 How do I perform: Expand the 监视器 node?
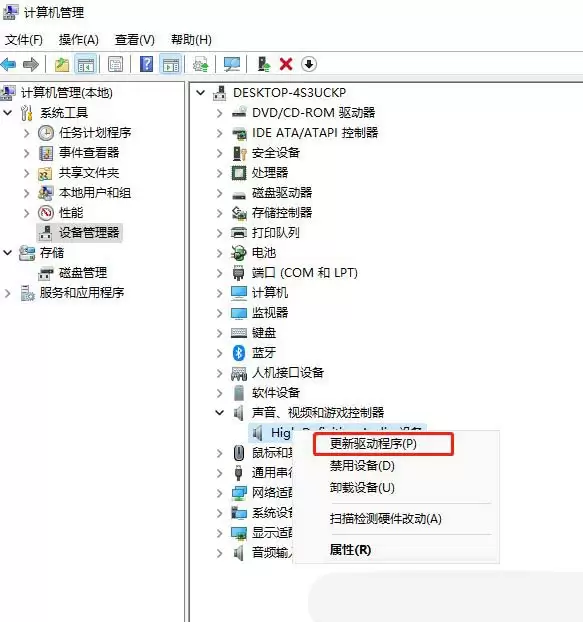click(219, 313)
